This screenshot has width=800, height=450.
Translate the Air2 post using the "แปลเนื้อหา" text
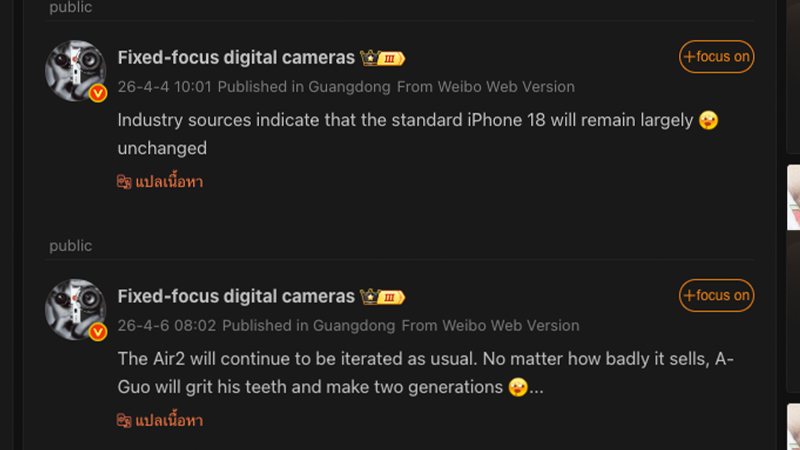[x=169, y=420]
